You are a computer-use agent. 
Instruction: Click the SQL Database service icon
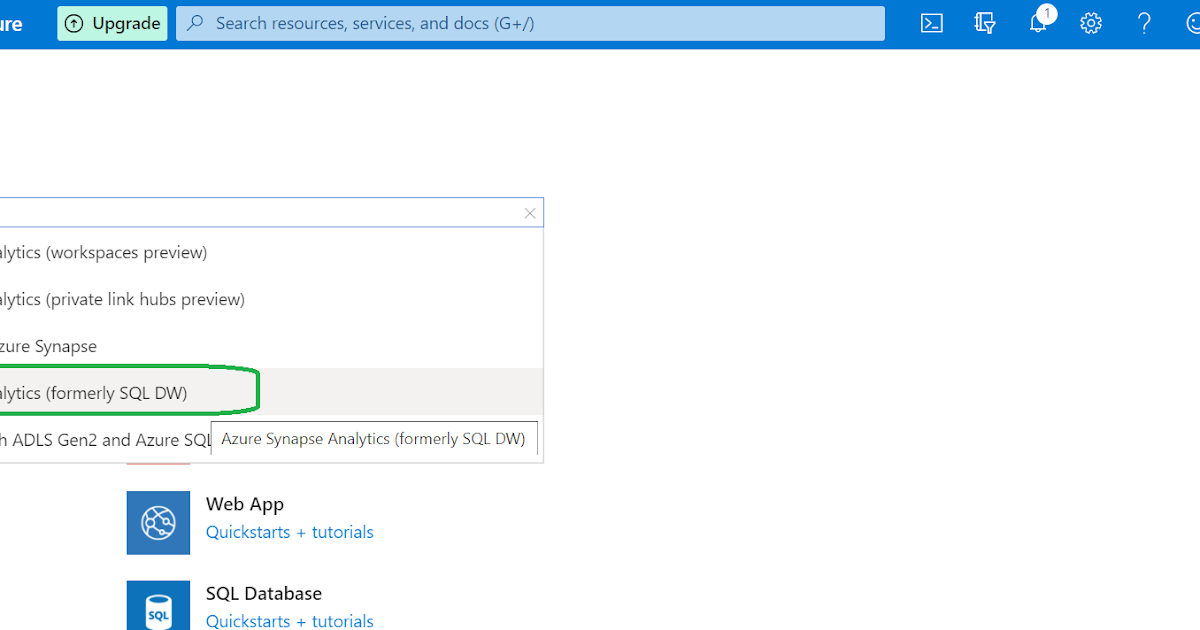(158, 605)
